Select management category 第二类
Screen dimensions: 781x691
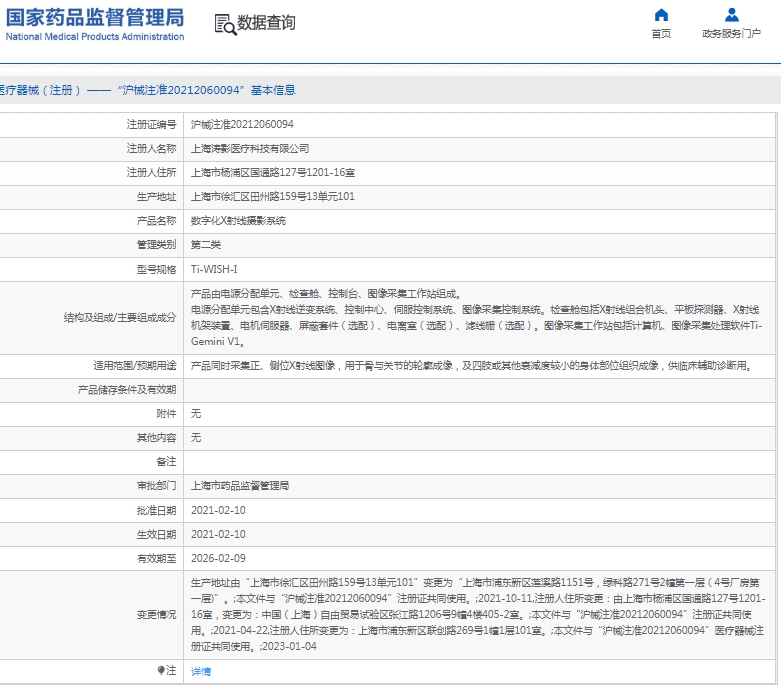click(x=206, y=245)
